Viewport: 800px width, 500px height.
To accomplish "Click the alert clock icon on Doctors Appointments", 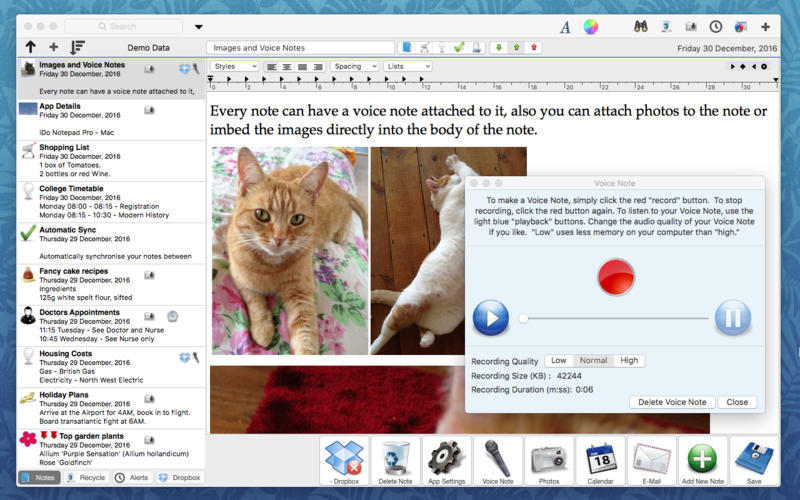I will 172,316.
